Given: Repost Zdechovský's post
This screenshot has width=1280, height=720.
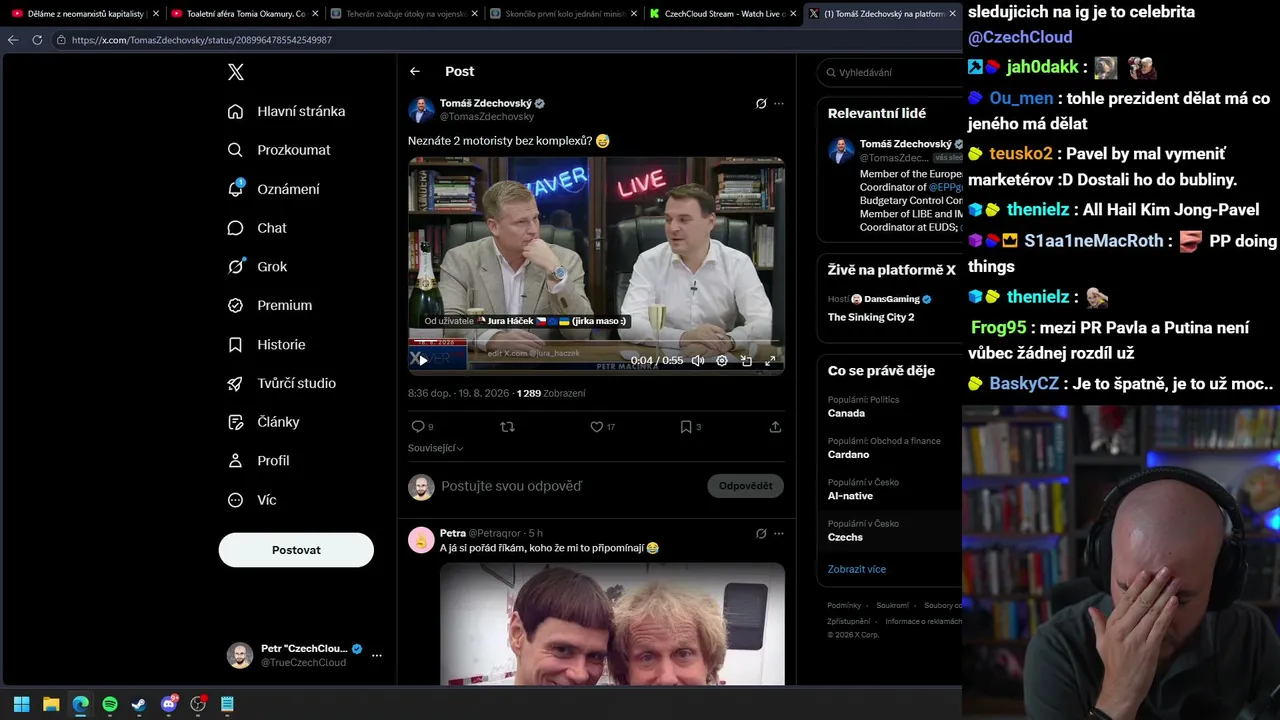Looking at the screenshot, I should pyautogui.click(x=507, y=427).
